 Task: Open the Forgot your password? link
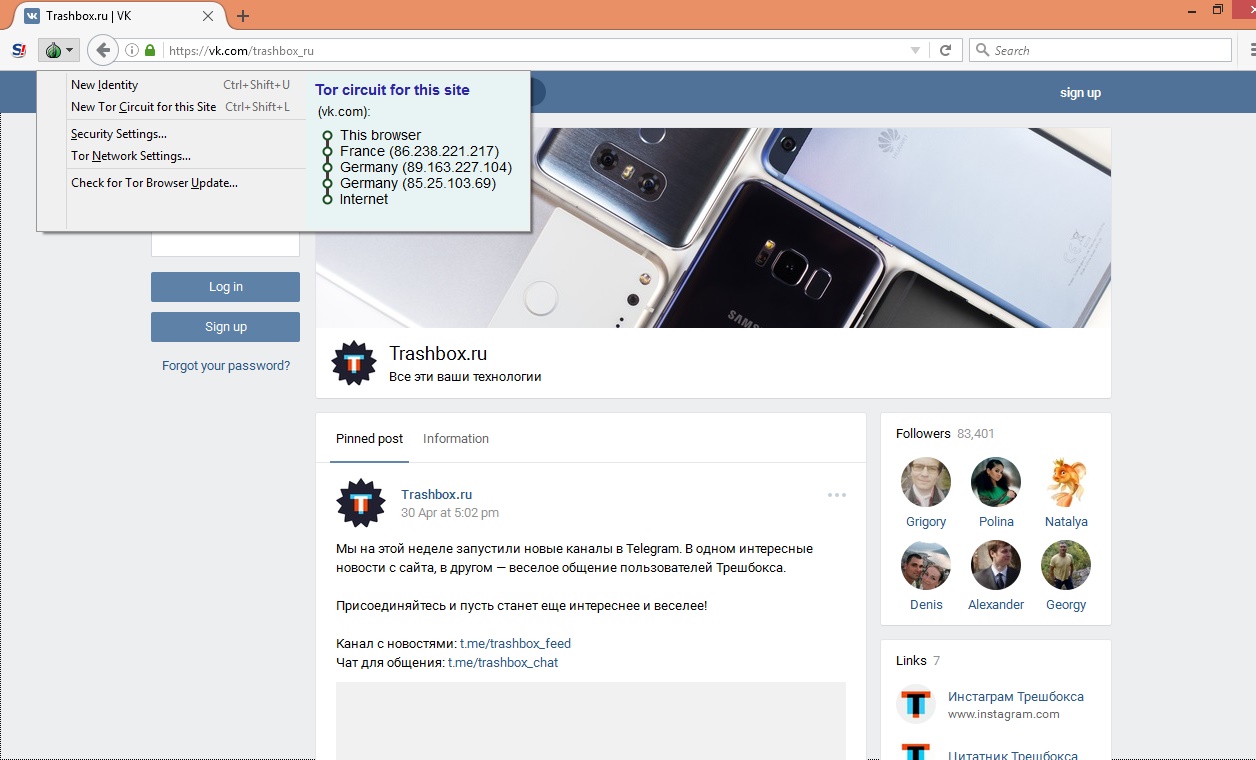(226, 366)
